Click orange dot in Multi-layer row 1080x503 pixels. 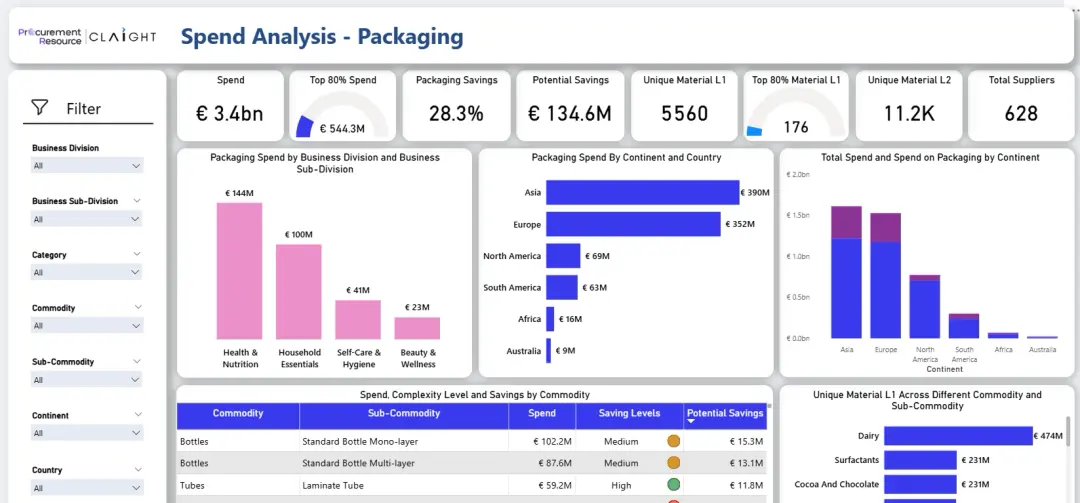(x=674, y=463)
